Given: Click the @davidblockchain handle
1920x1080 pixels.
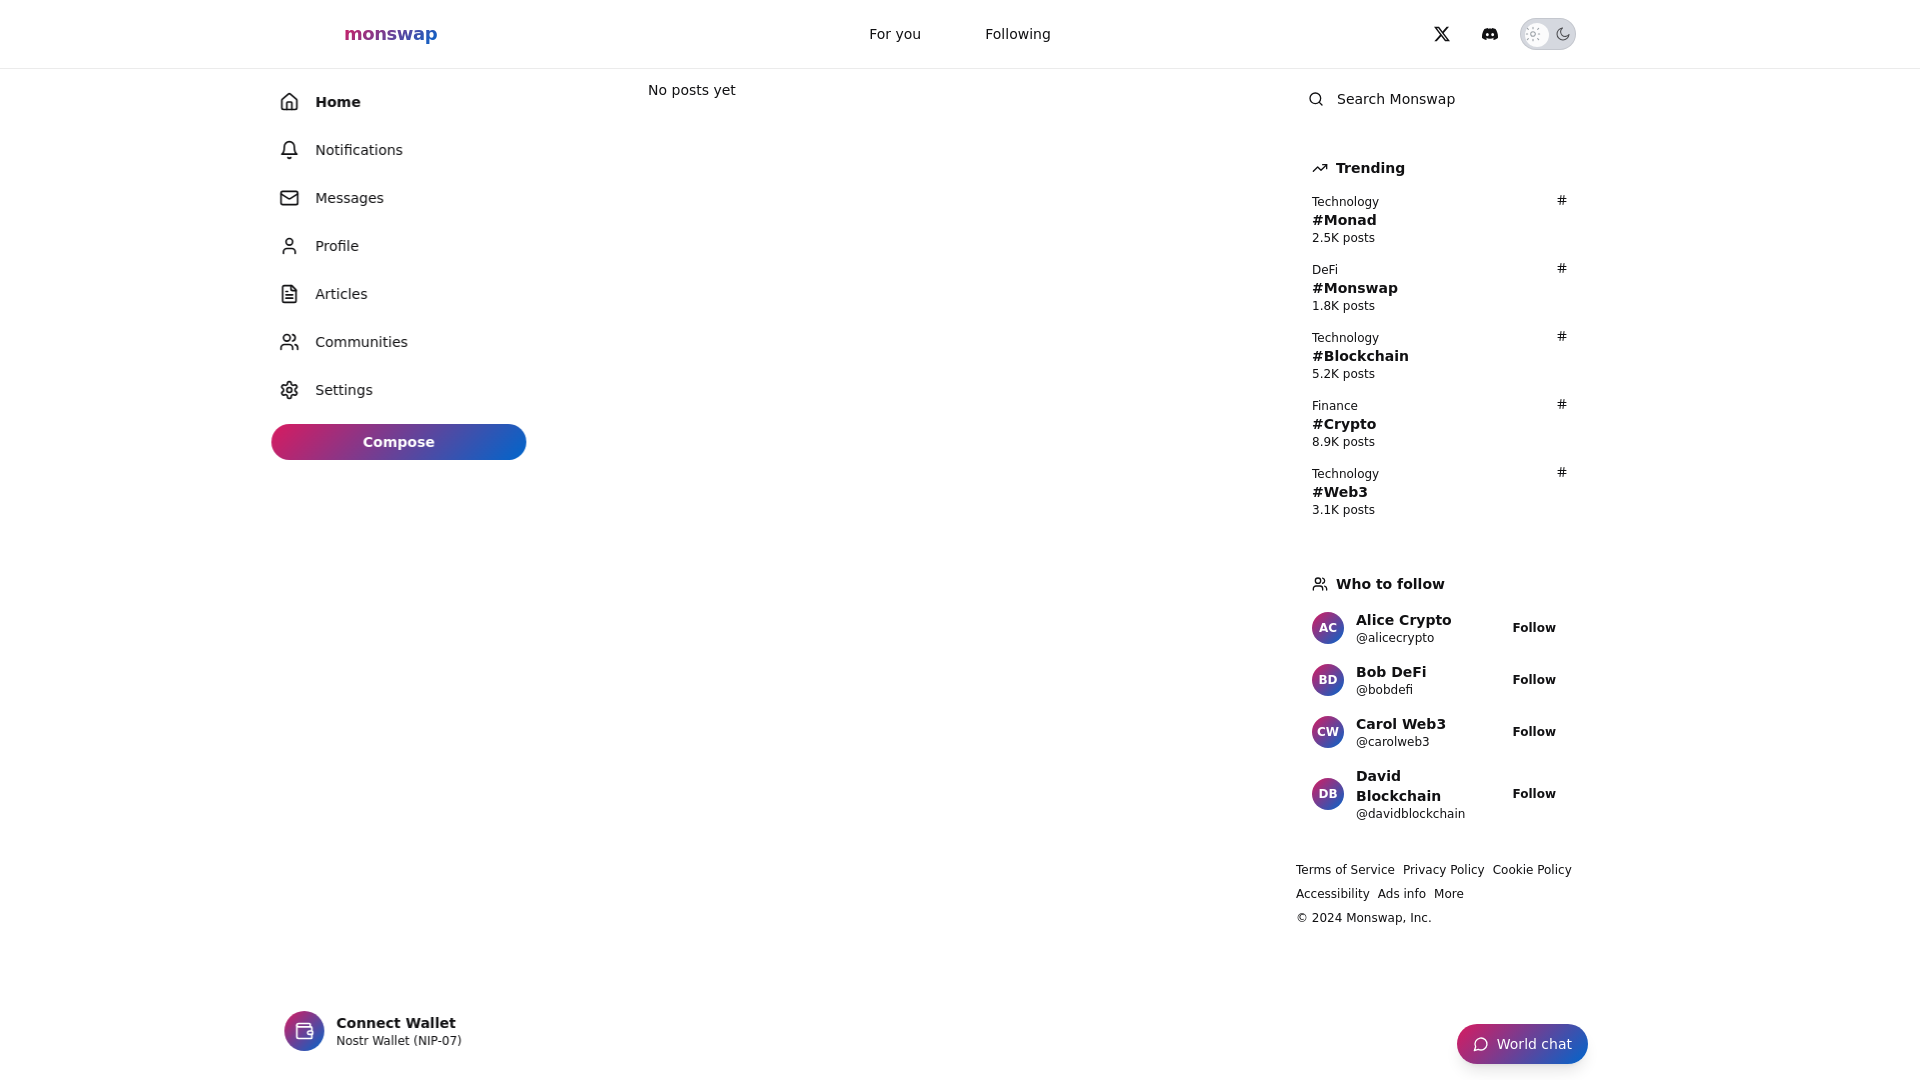Looking at the screenshot, I should point(1410,814).
